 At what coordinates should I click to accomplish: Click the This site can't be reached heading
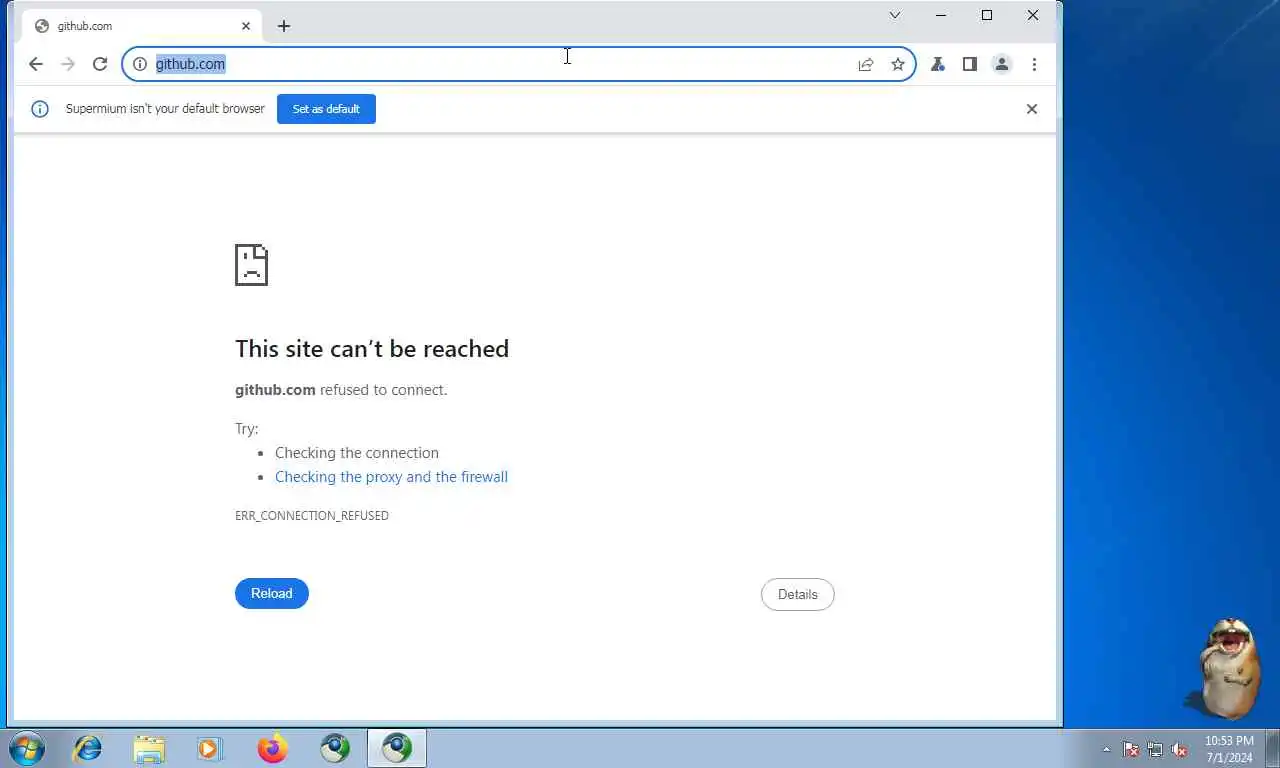[x=372, y=348]
